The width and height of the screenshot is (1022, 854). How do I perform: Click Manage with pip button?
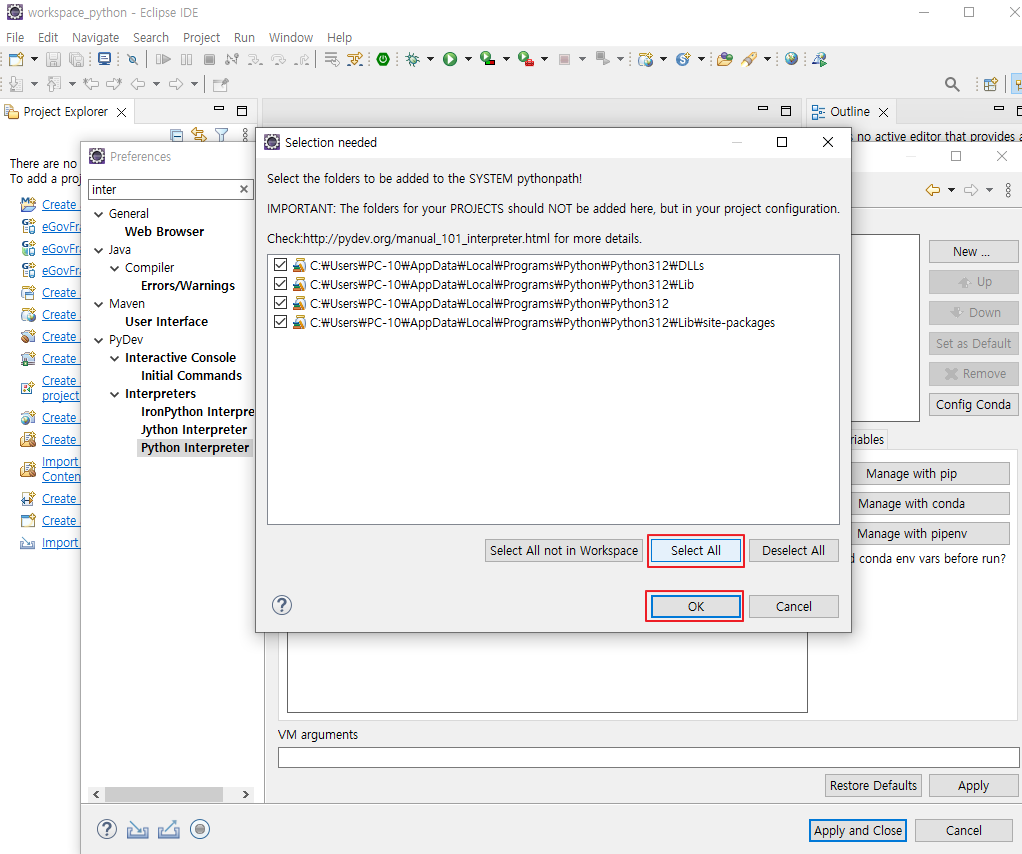click(930, 473)
